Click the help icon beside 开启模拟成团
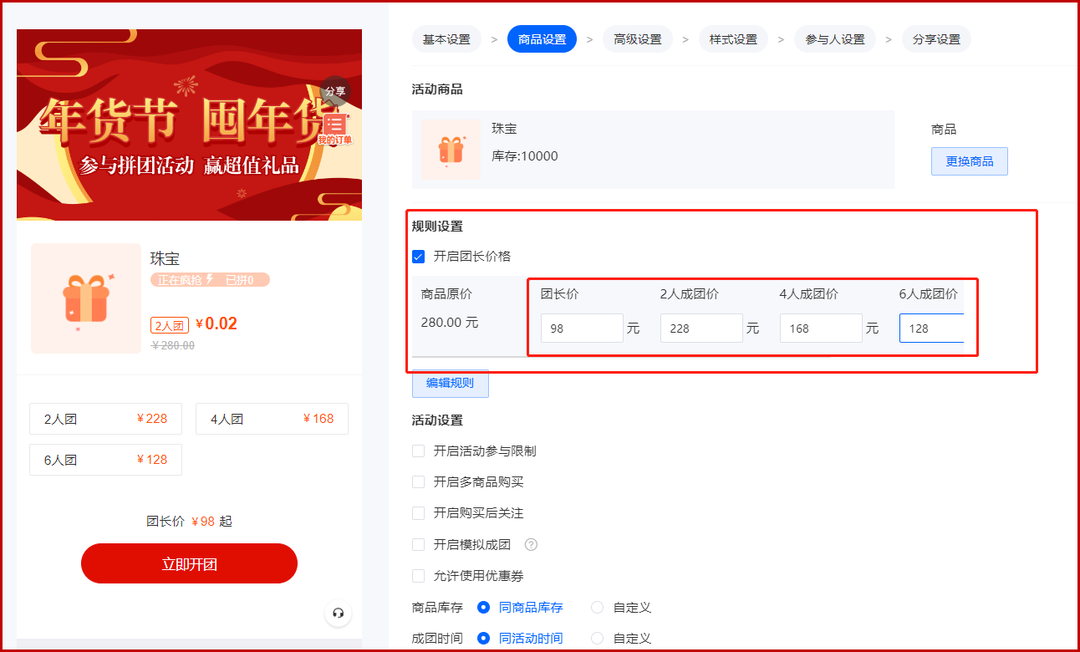The image size is (1080, 652). (x=531, y=545)
